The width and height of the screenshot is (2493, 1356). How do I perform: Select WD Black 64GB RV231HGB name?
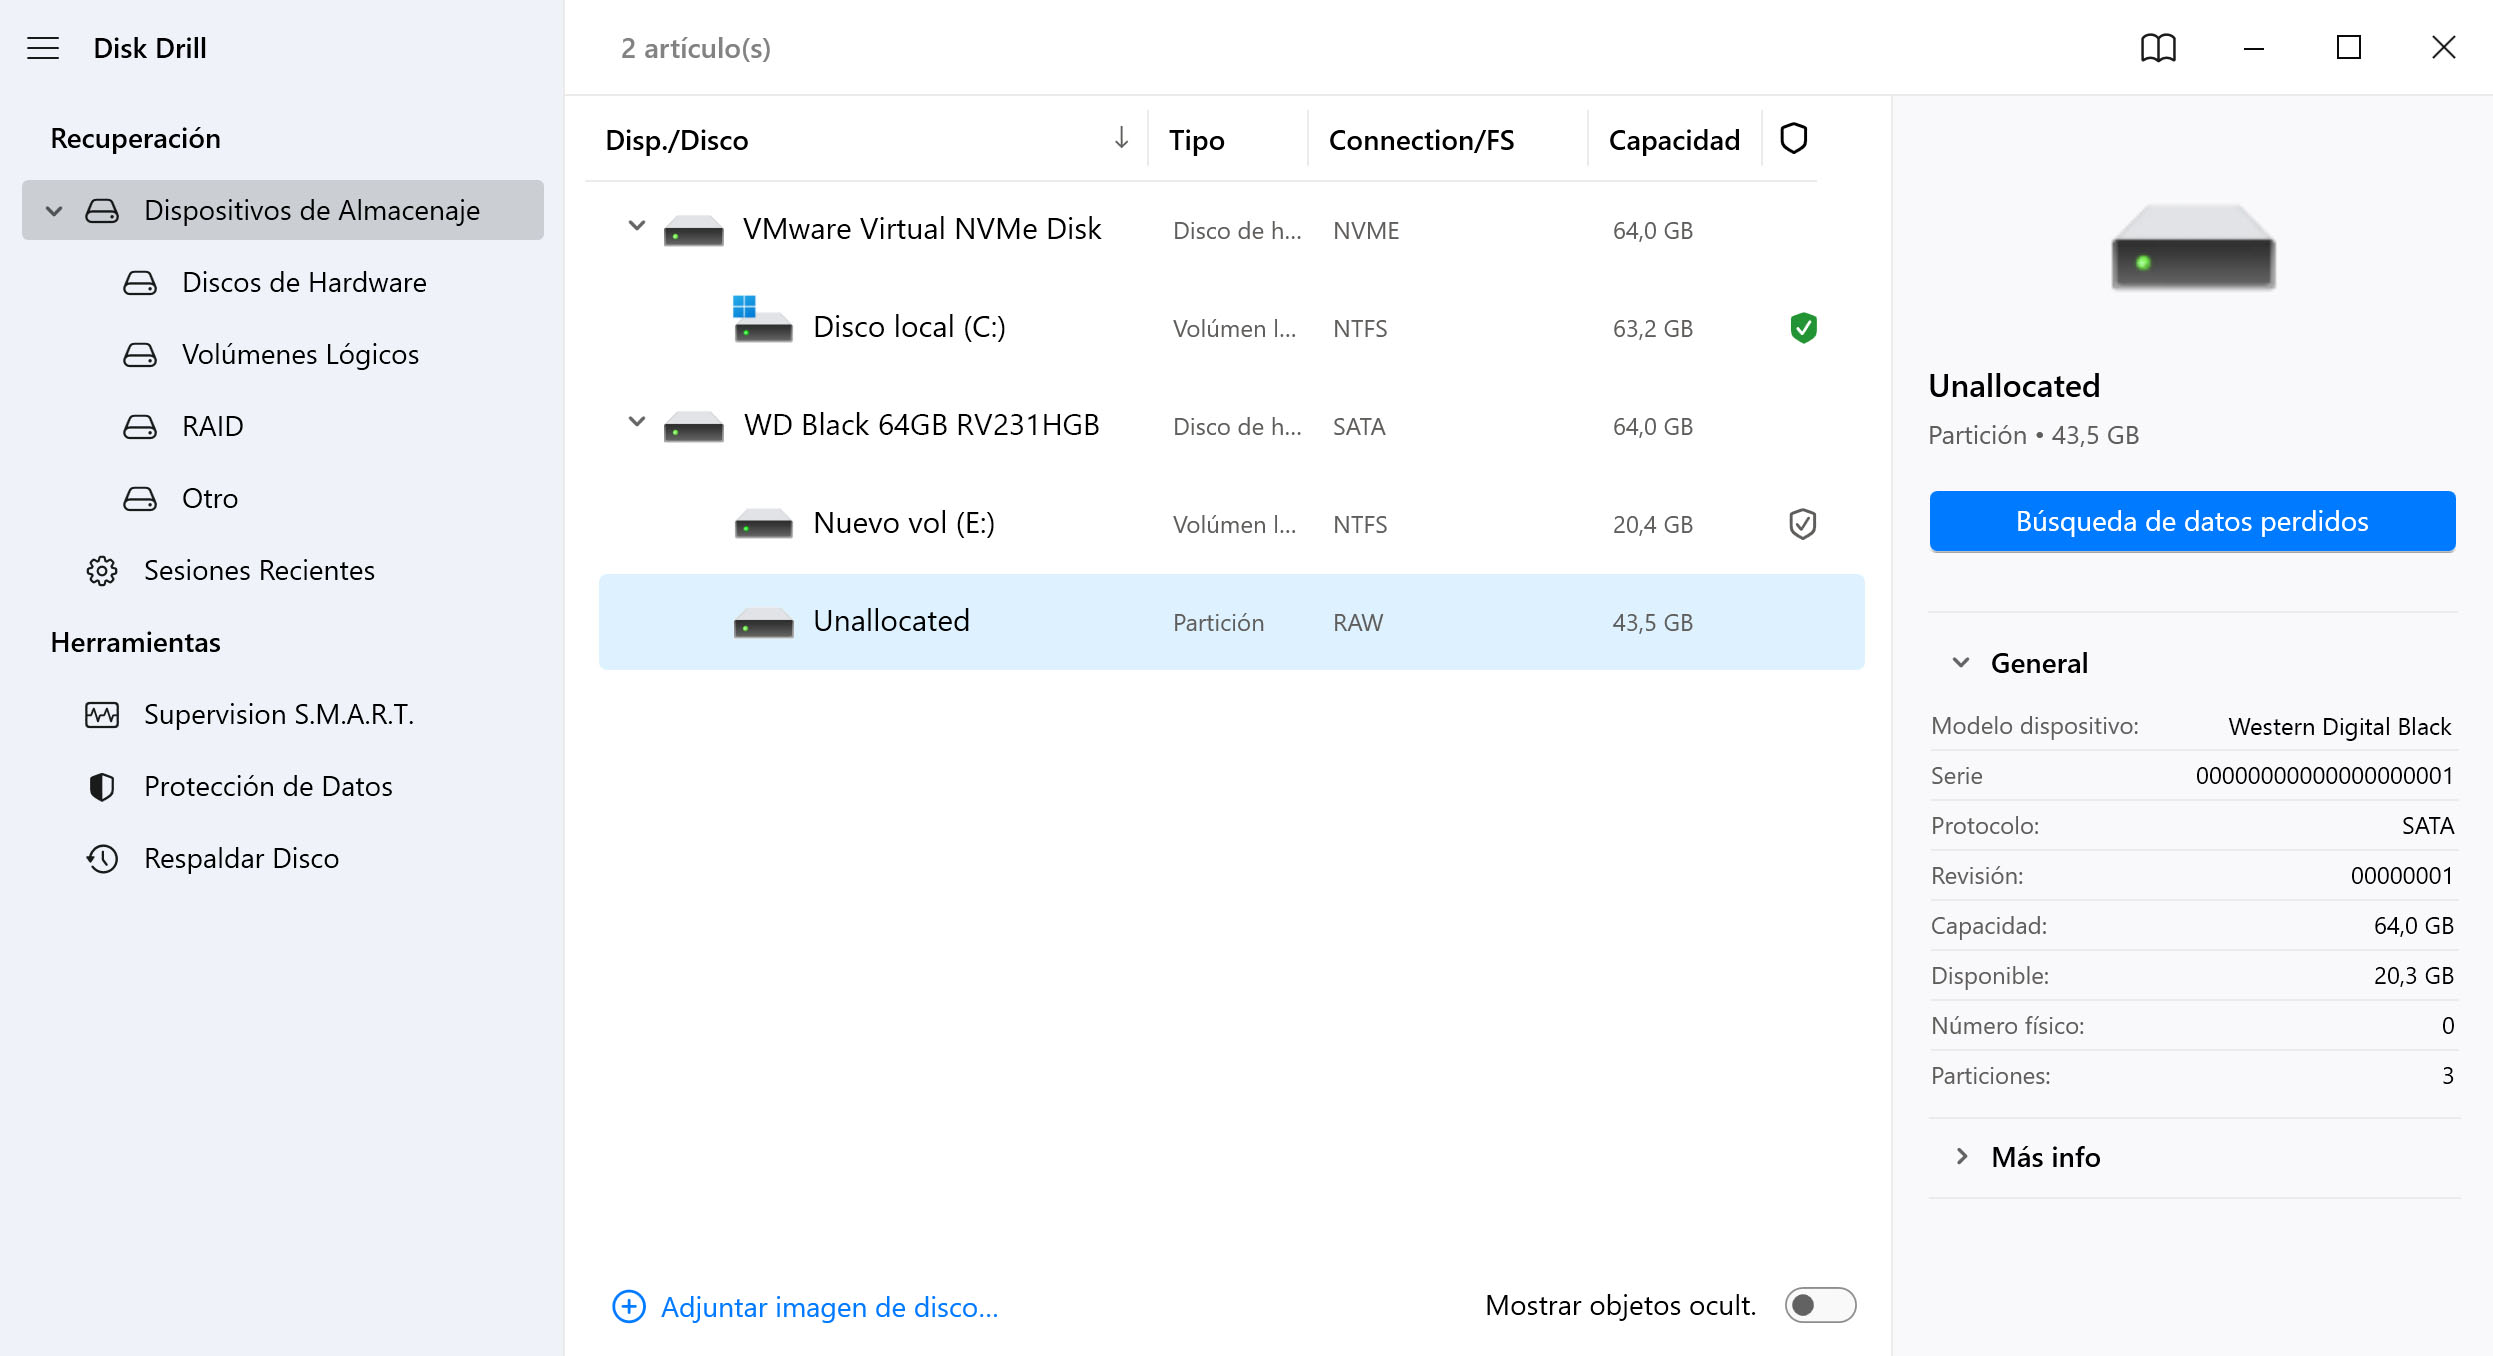(x=922, y=425)
